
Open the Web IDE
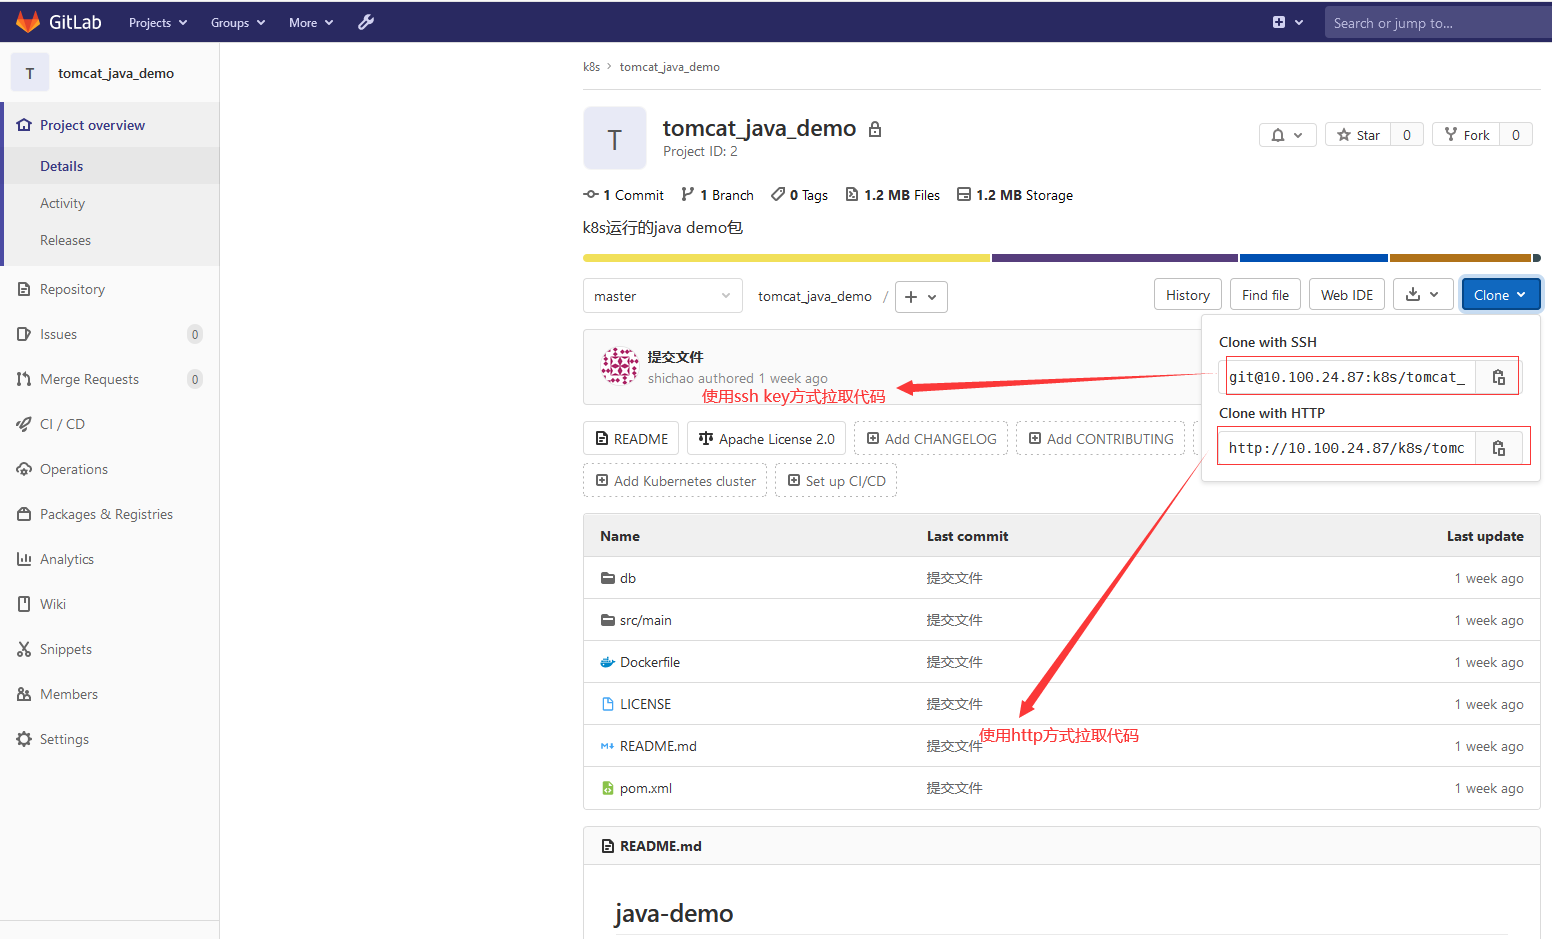pyautogui.click(x=1347, y=295)
